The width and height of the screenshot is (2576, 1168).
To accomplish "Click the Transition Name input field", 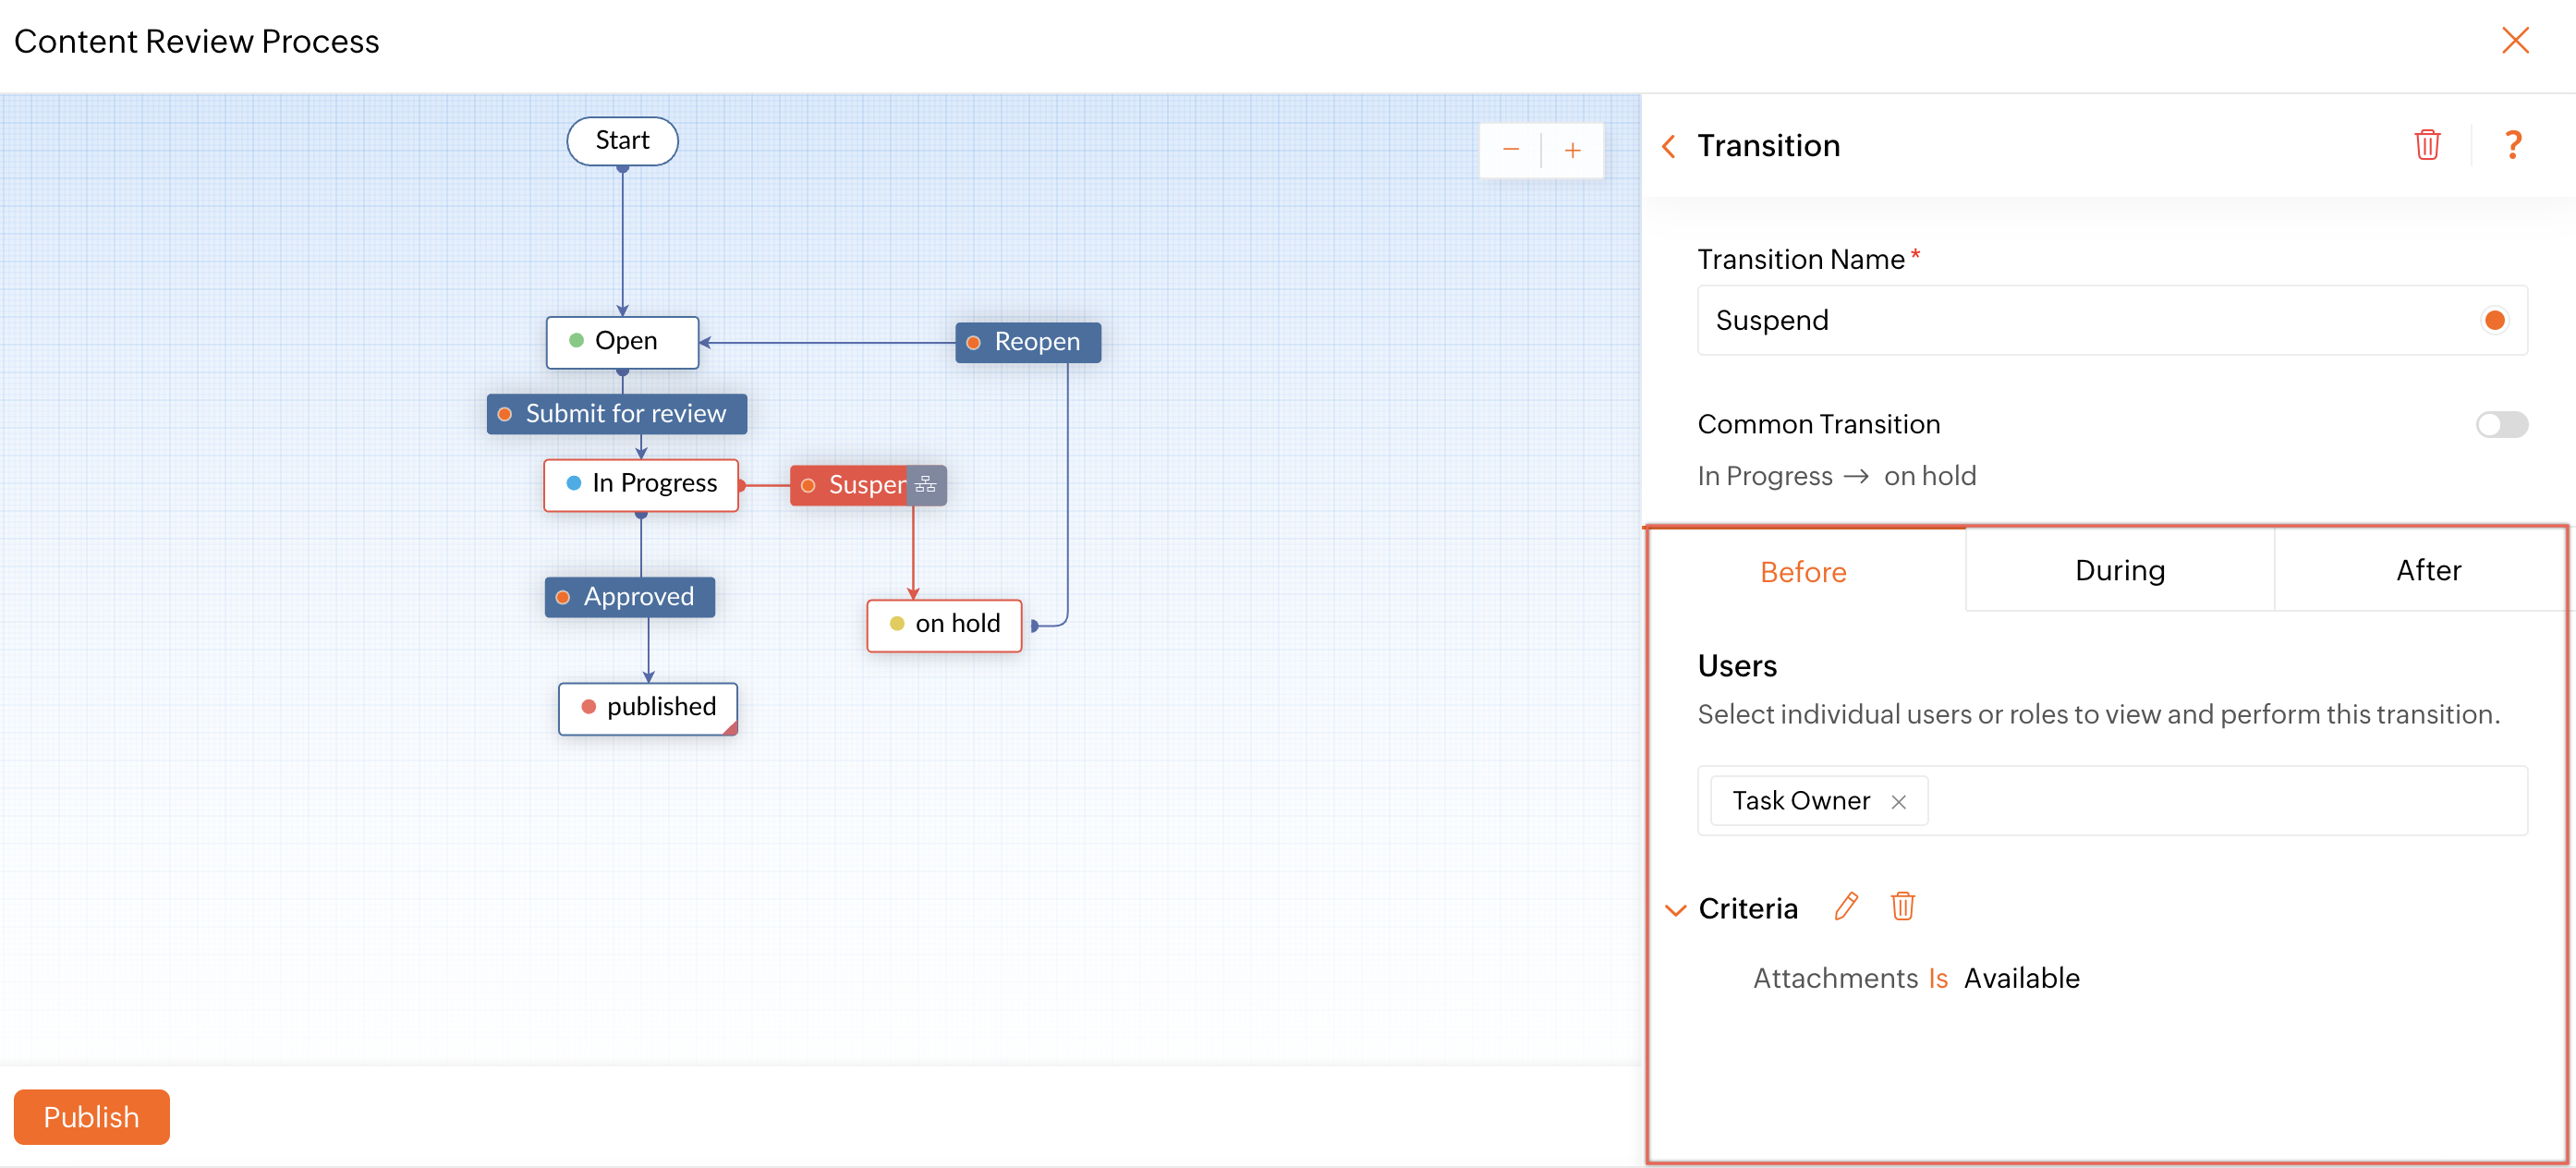I will tap(2080, 320).
